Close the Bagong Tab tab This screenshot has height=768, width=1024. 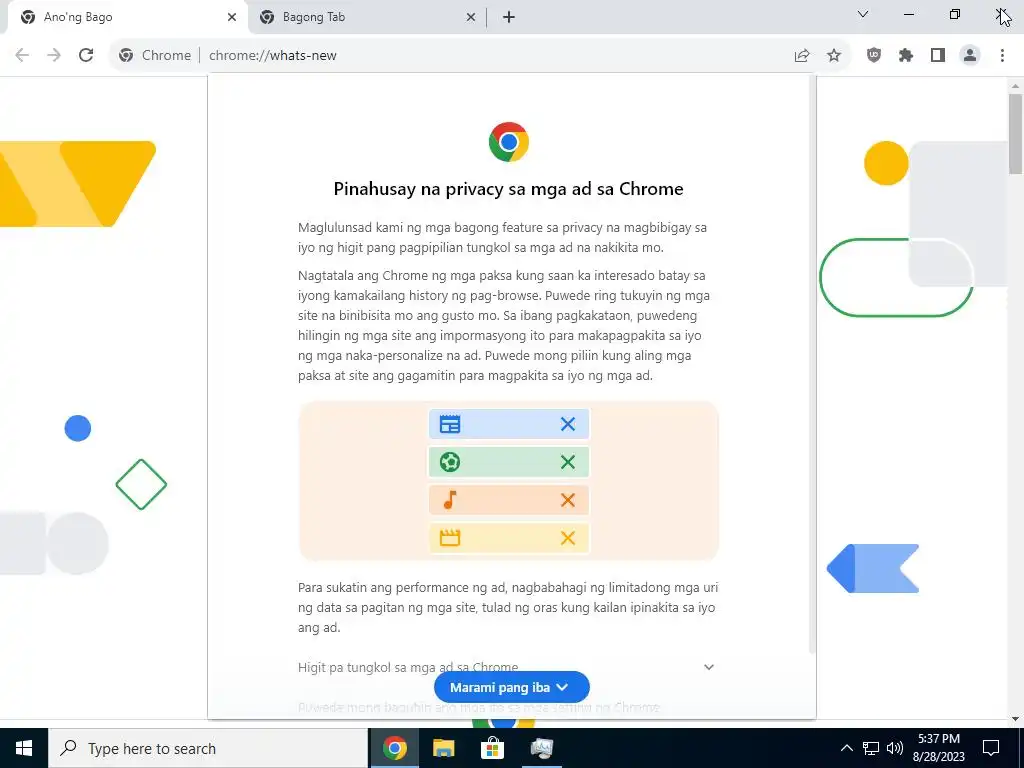471,18
